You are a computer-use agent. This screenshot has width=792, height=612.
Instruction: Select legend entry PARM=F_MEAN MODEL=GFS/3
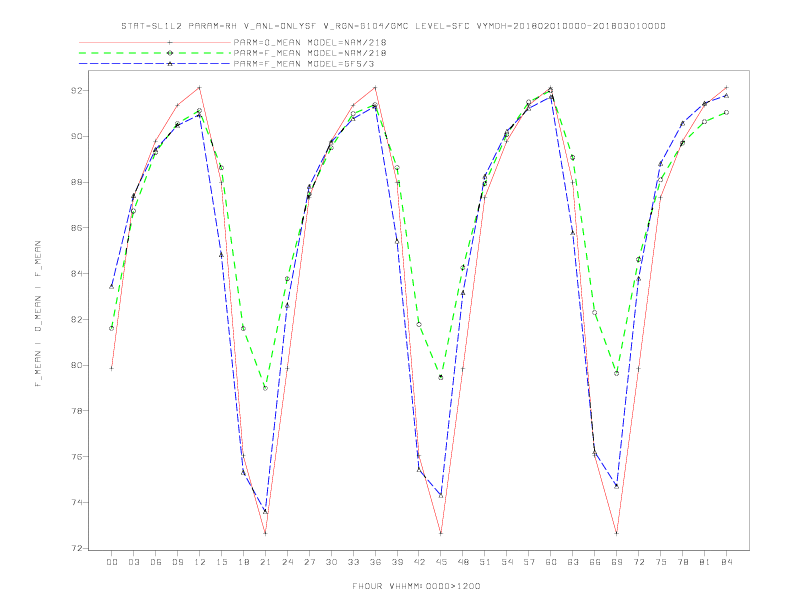304,64
